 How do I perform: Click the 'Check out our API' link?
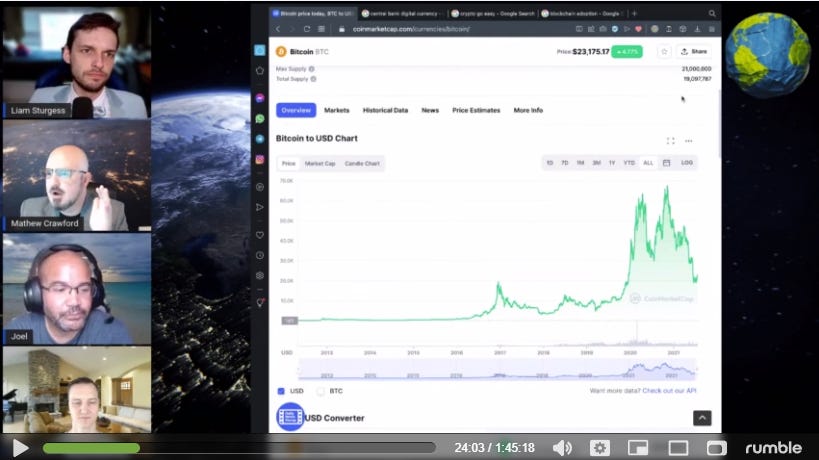tap(669, 391)
